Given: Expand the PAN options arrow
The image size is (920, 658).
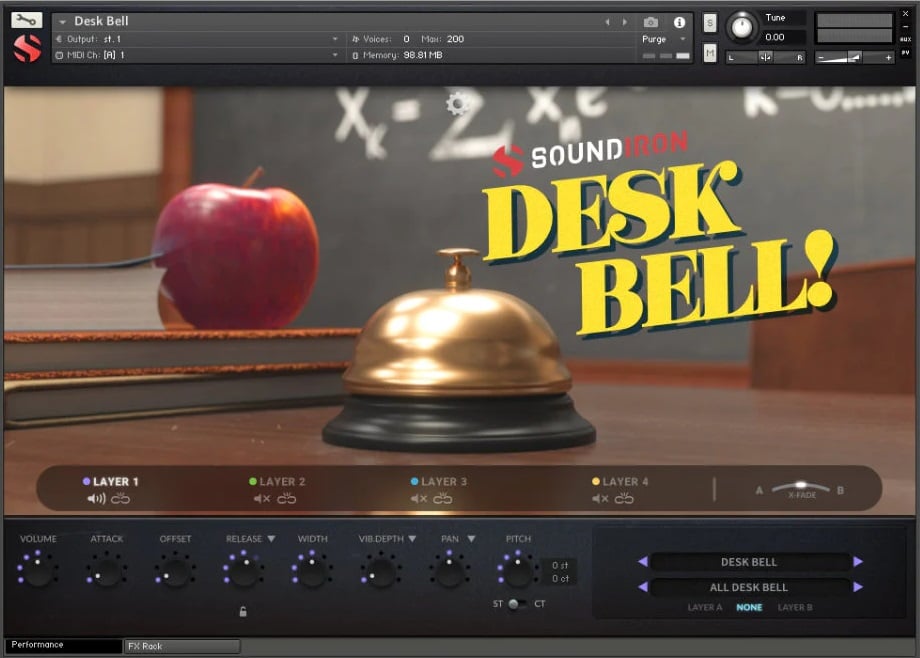Looking at the screenshot, I should point(471,539).
